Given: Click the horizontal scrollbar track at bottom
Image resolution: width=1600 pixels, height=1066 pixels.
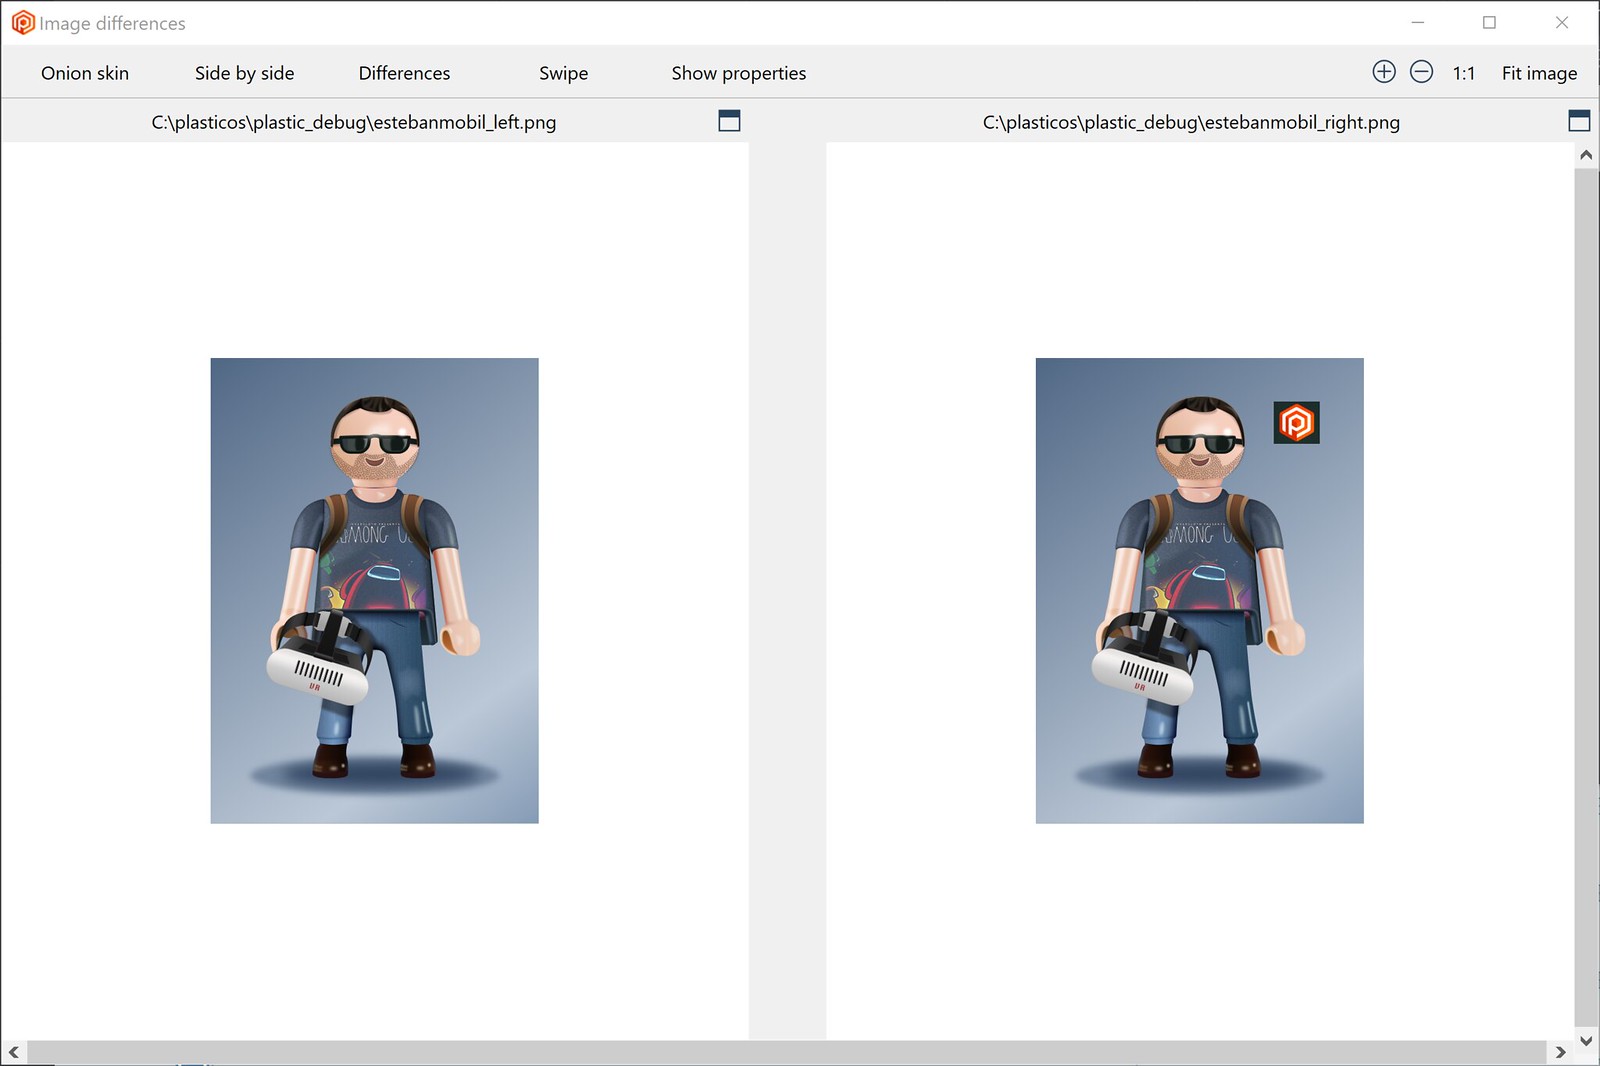Looking at the screenshot, I should point(786,1052).
